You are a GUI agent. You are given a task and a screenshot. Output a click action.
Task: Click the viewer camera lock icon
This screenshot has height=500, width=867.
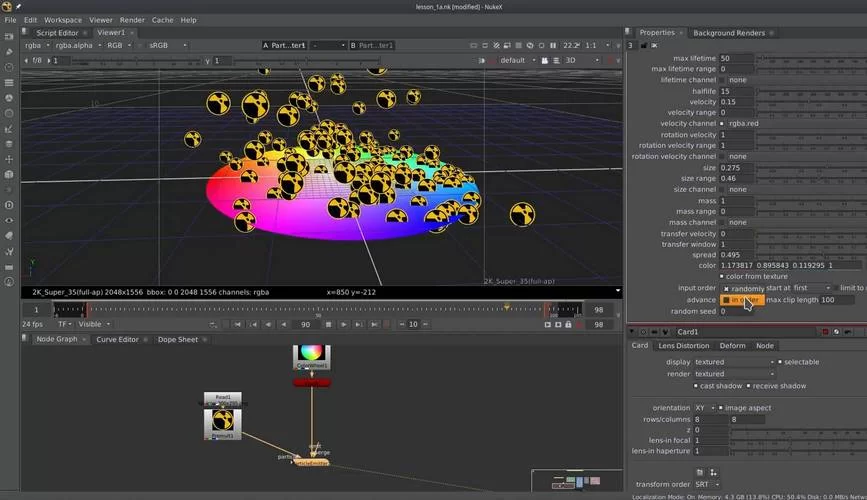point(545,60)
